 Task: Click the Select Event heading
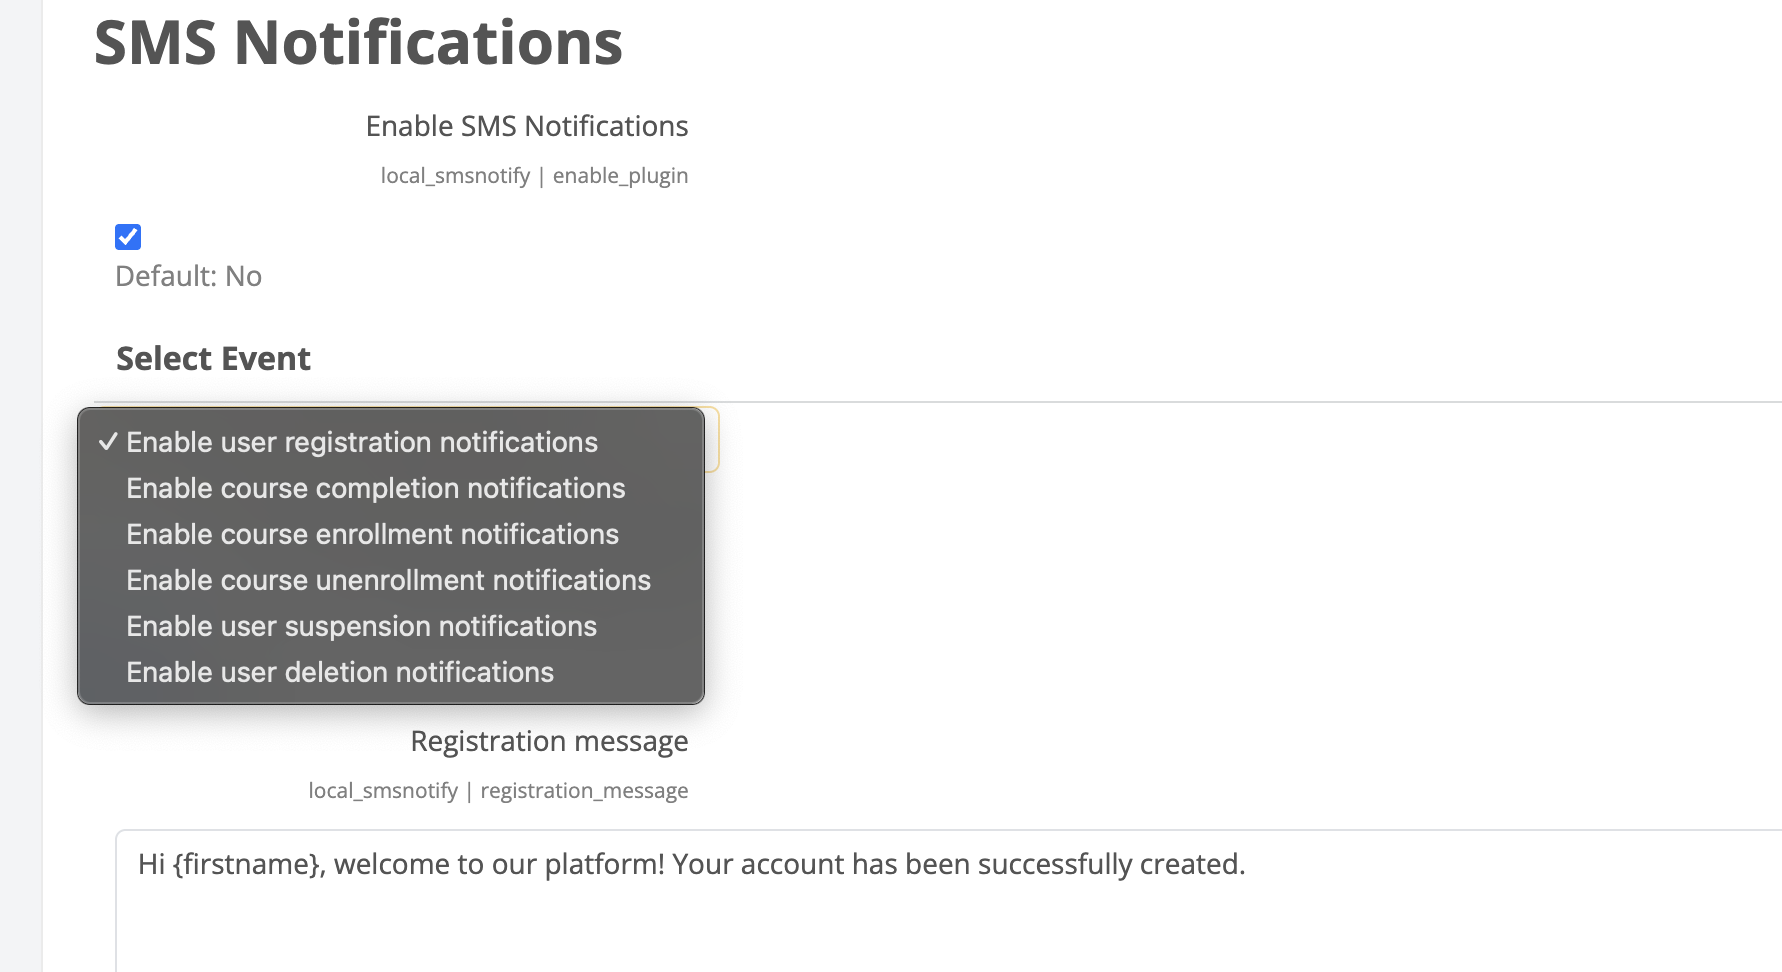[x=213, y=358]
